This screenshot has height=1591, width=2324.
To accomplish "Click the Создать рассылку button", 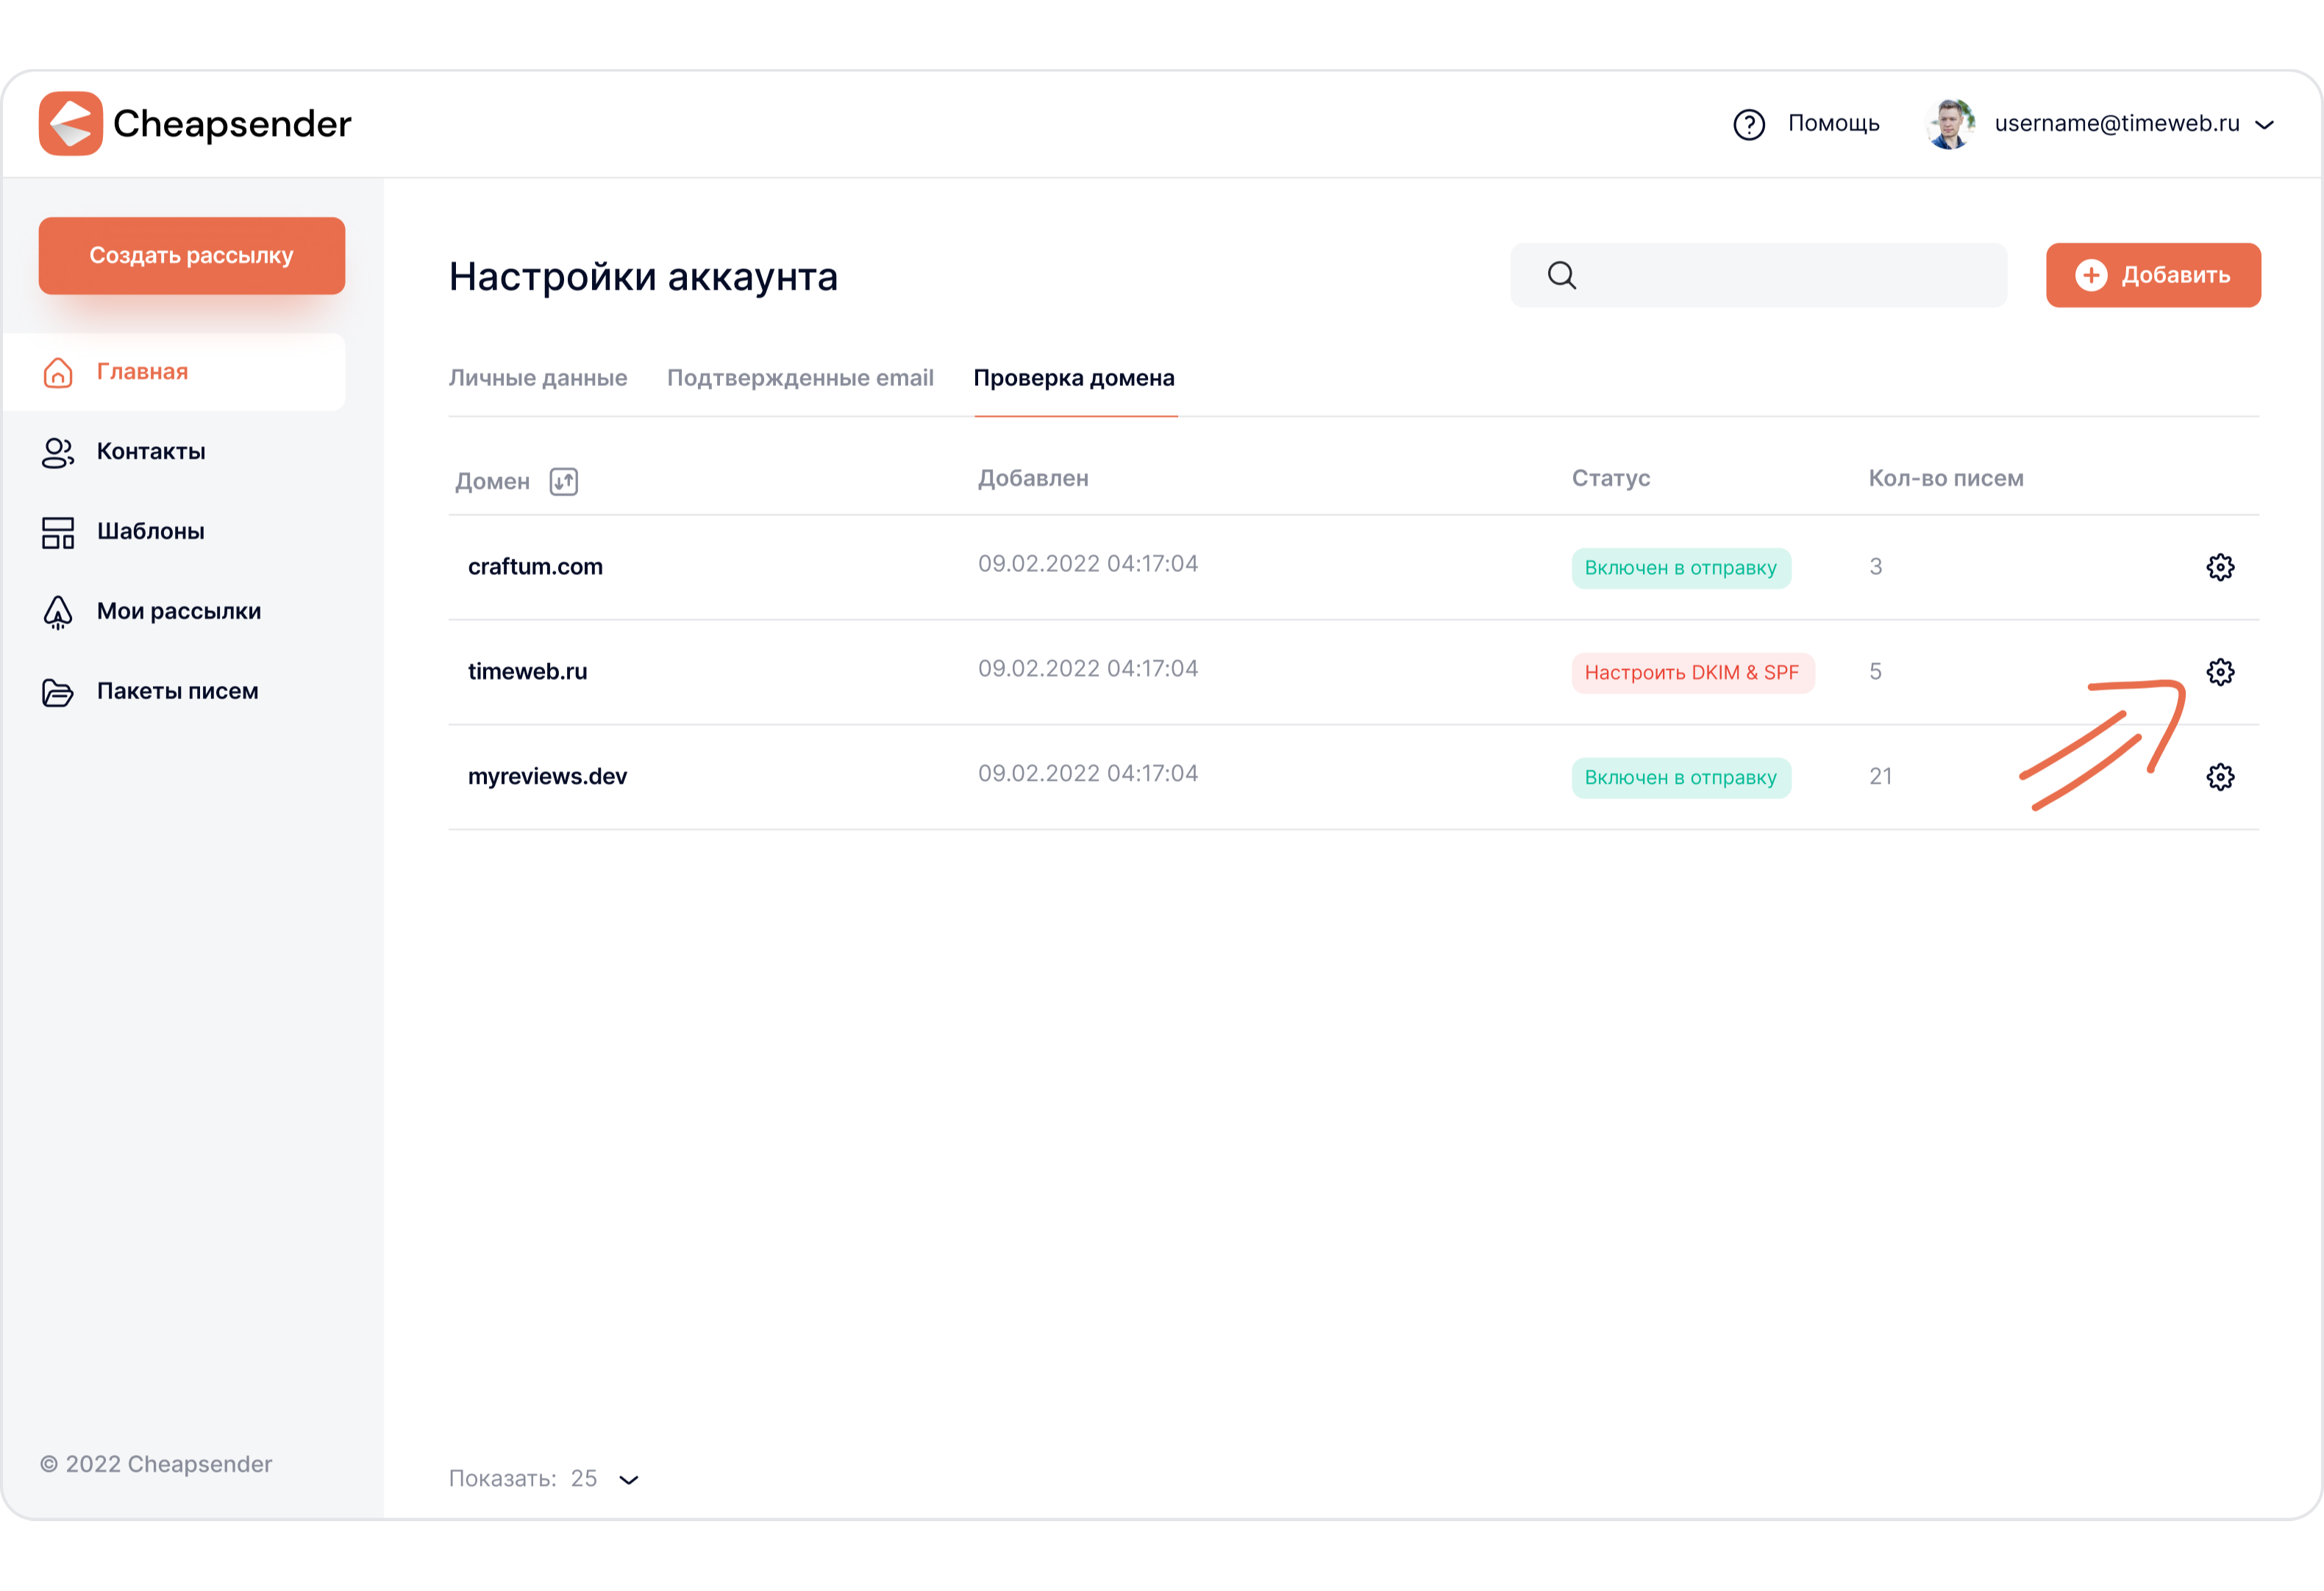I will tap(192, 256).
